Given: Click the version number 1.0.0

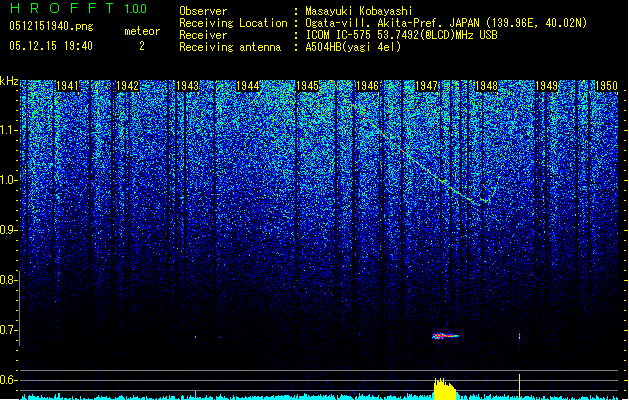Looking at the screenshot, I should click(x=136, y=8).
